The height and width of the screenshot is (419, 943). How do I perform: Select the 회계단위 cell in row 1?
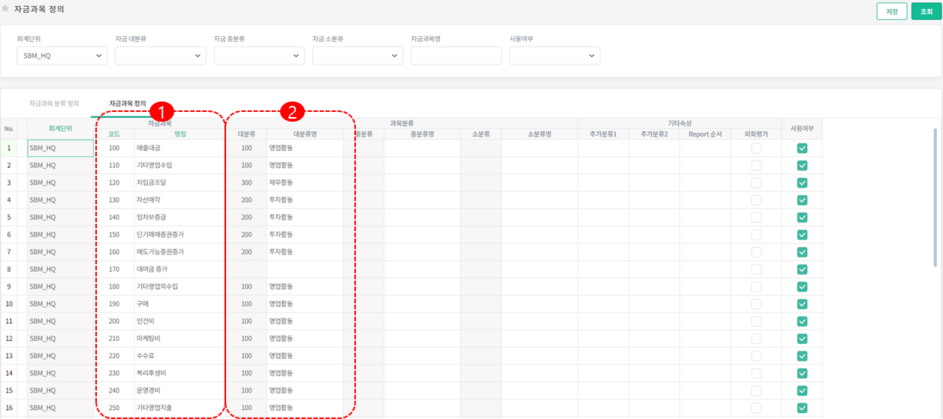(x=61, y=148)
